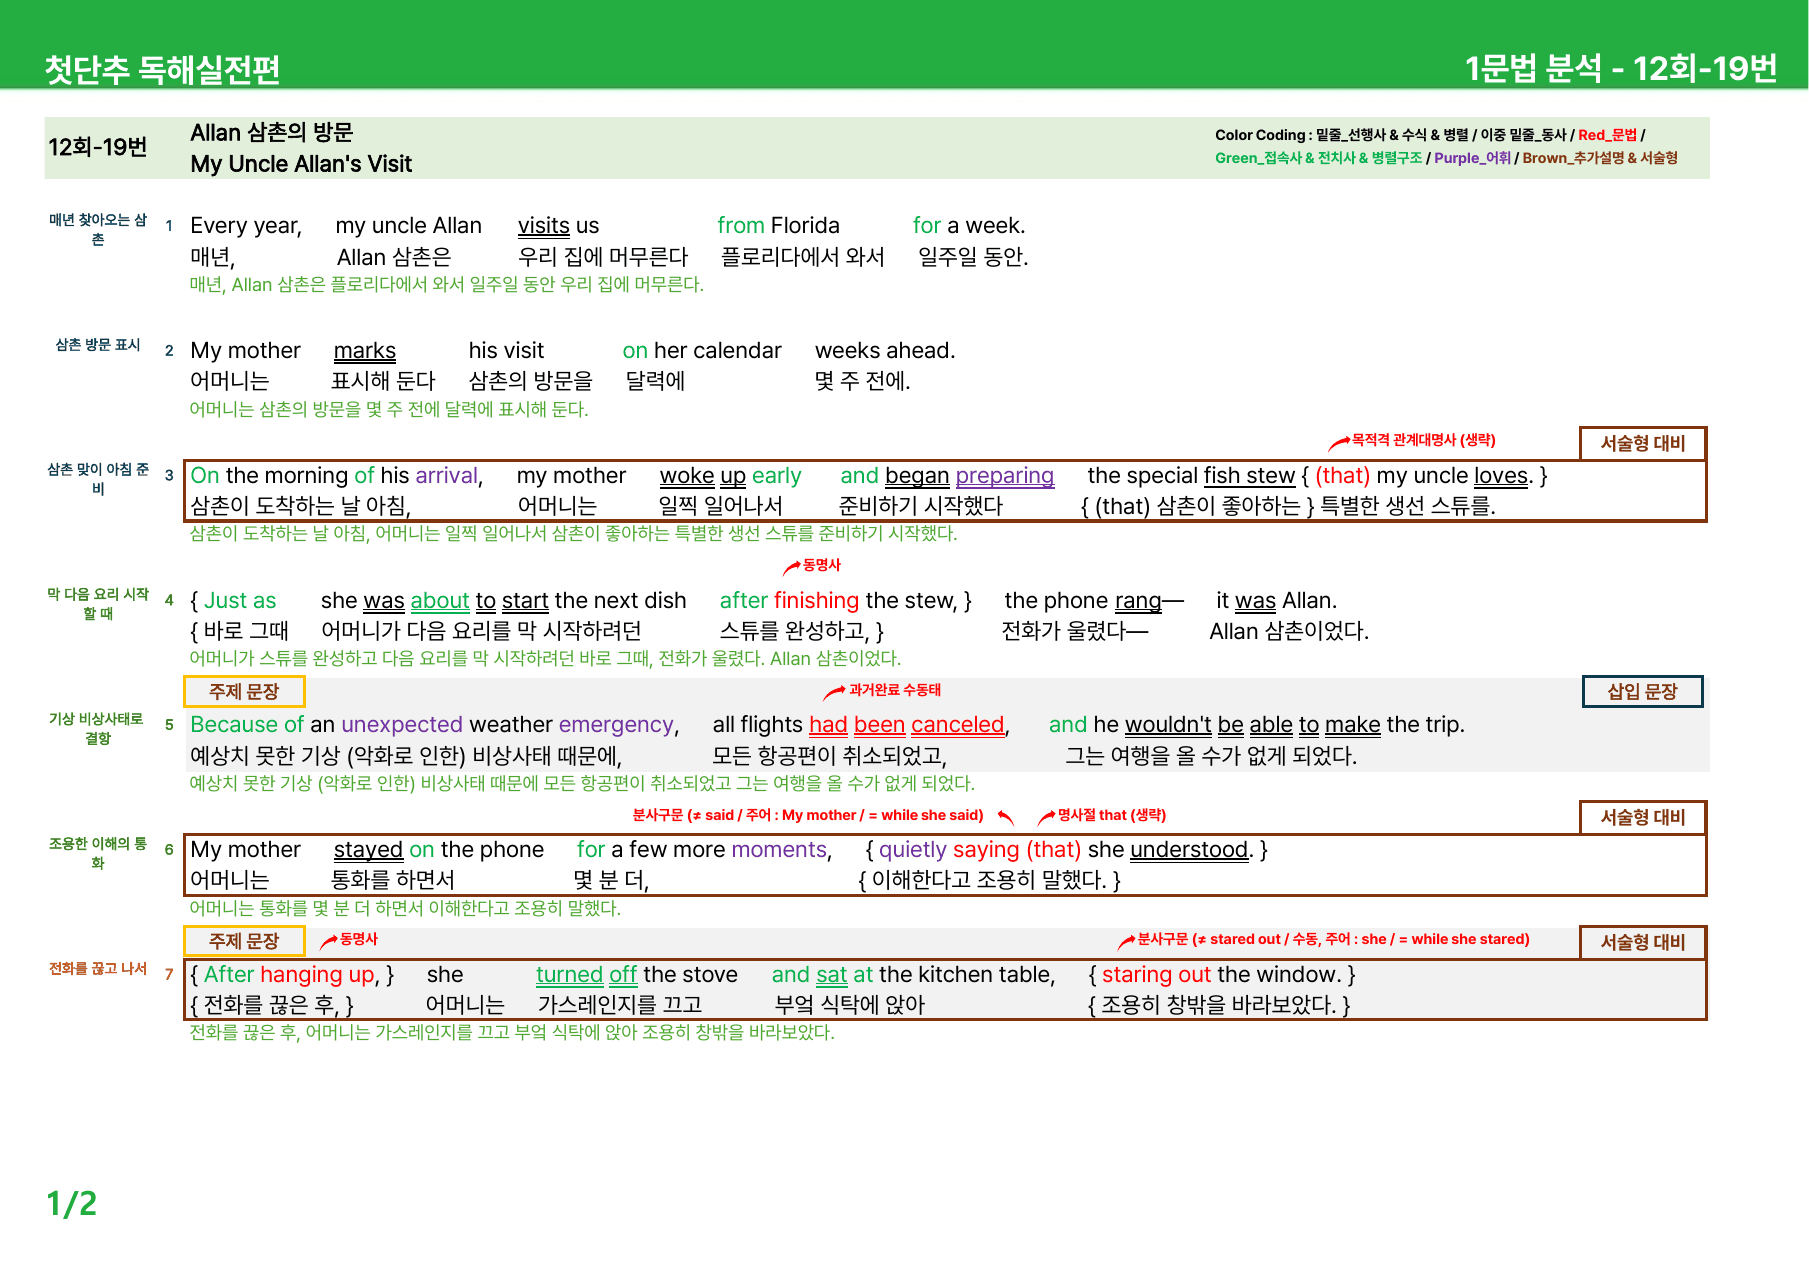Viewport: 1809px width, 1279px height.
Task: Click the red note '동명사' above sentence 4
Action: [x=822, y=565]
